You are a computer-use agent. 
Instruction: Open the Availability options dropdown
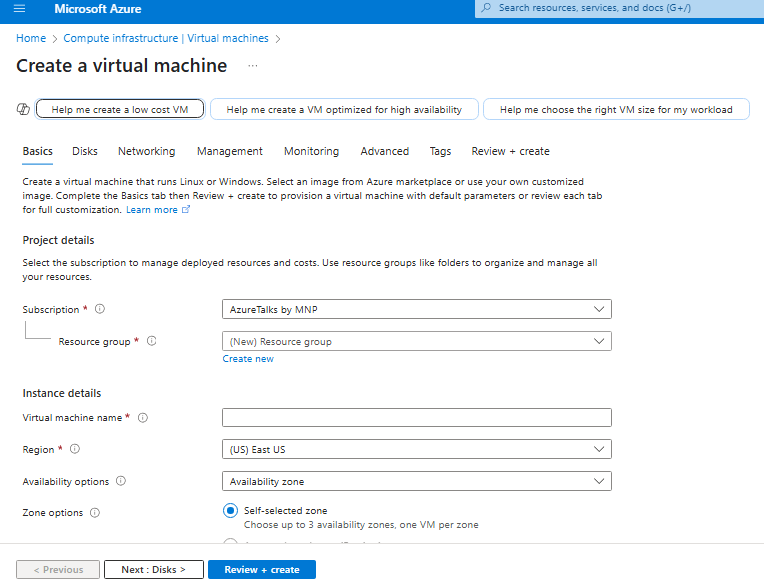[x=417, y=481]
